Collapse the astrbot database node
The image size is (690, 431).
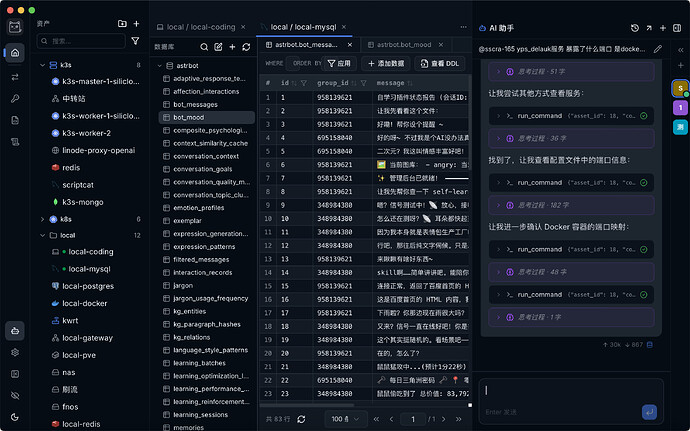click(x=160, y=66)
